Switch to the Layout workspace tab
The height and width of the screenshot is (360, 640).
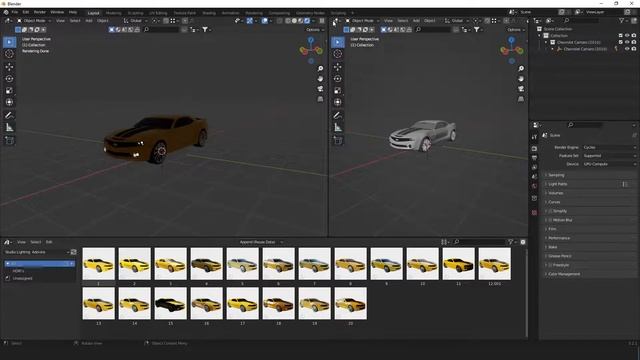tap(93, 13)
